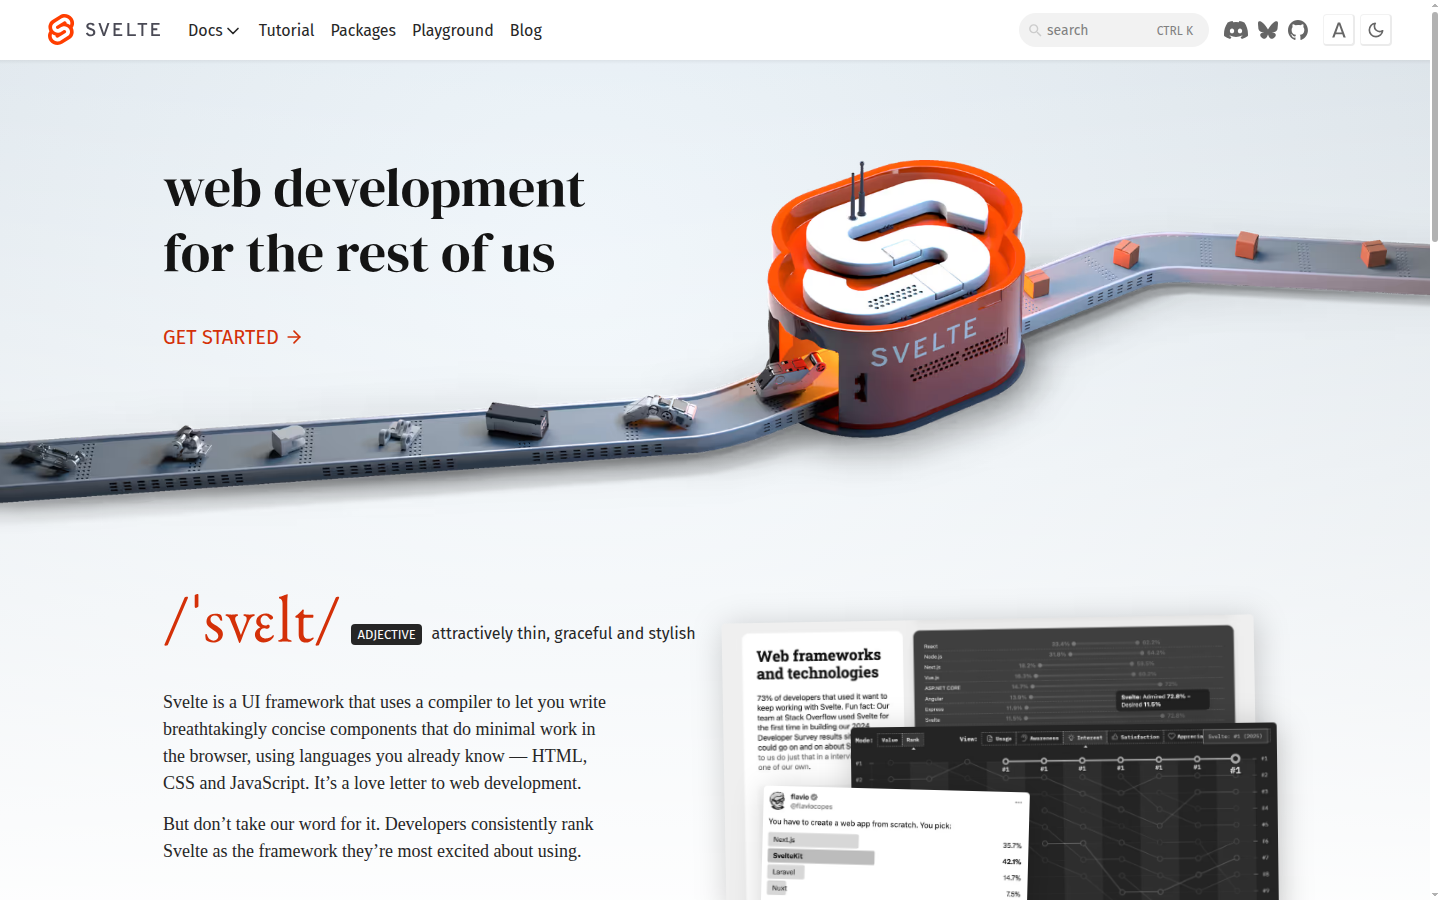Image resolution: width=1440 pixels, height=900 pixels.
Task: Visit the Blog from the navigation
Action: point(526,30)
